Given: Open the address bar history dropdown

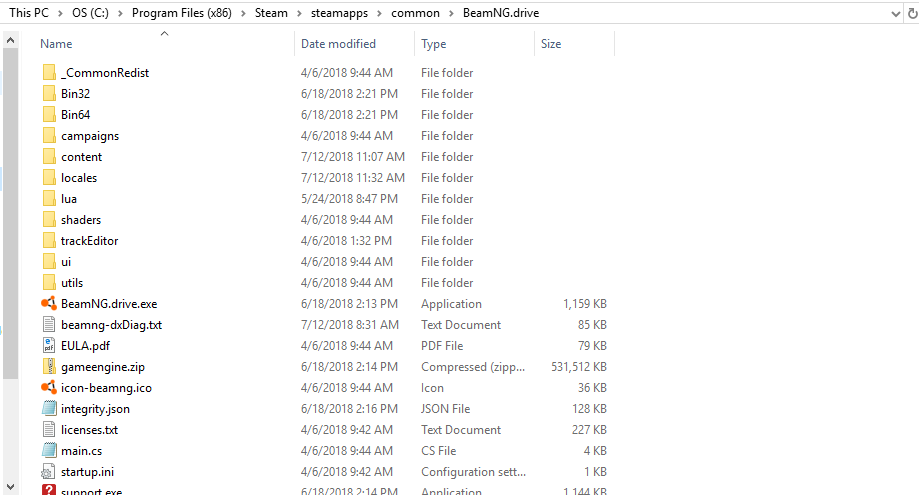Looking at the screenshot, I should pyautogui.click(x=896, y=13).
